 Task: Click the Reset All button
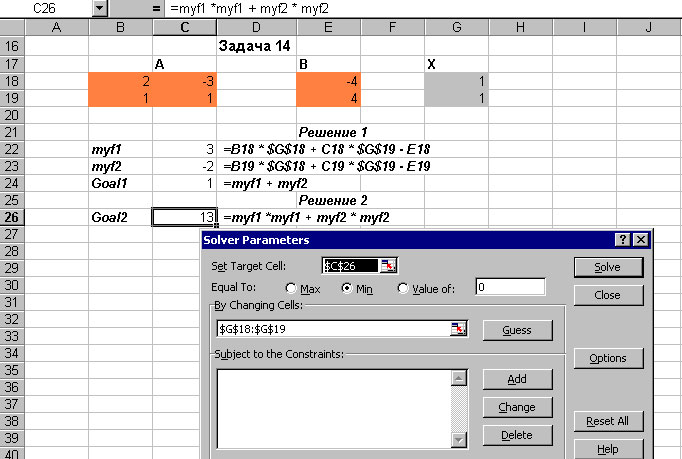click(607, 421)
